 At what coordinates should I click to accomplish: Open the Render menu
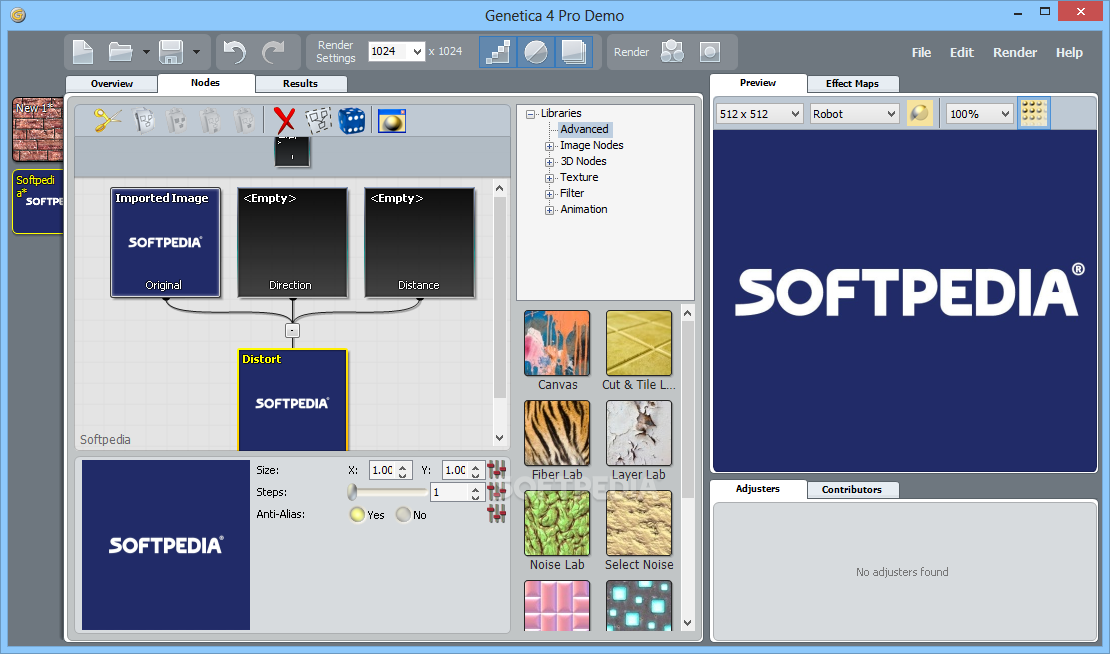click(x=1014, y=52)
